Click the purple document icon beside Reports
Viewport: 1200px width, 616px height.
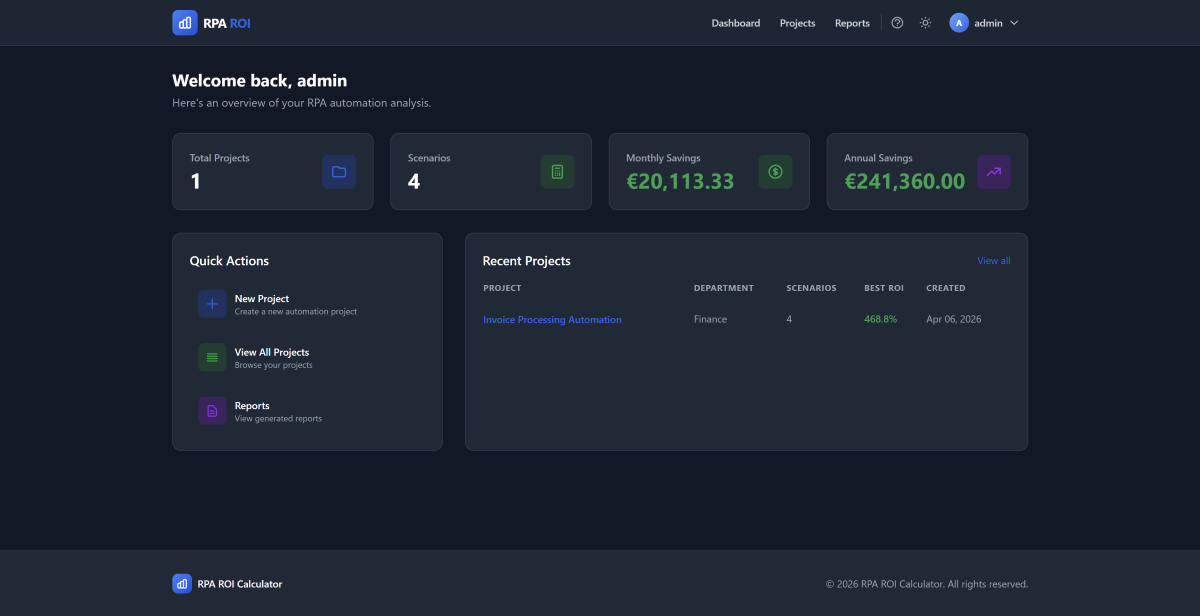pos(211,411)
